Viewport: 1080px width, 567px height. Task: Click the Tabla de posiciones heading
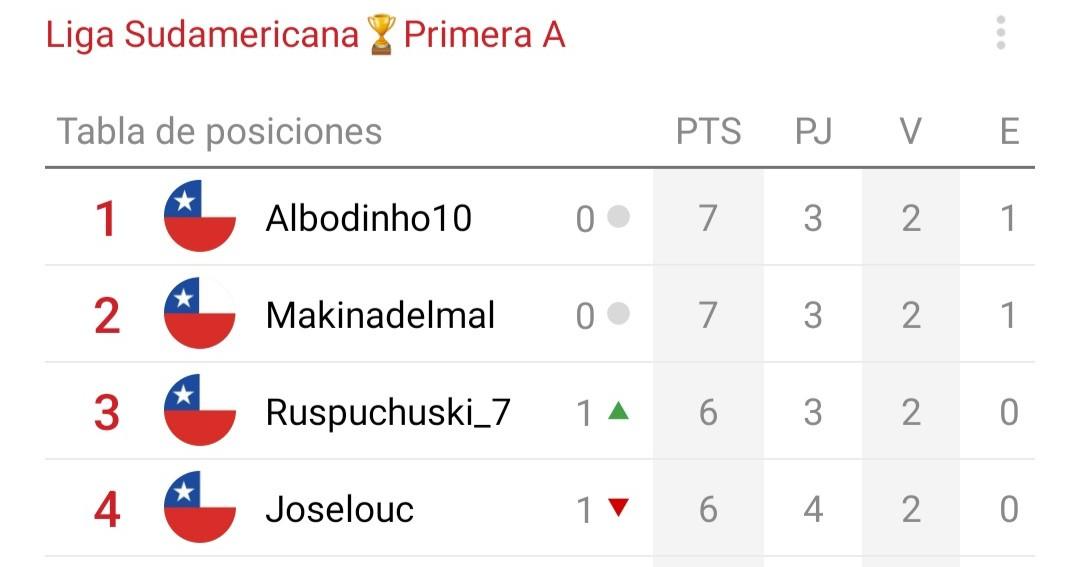(219, 131)
